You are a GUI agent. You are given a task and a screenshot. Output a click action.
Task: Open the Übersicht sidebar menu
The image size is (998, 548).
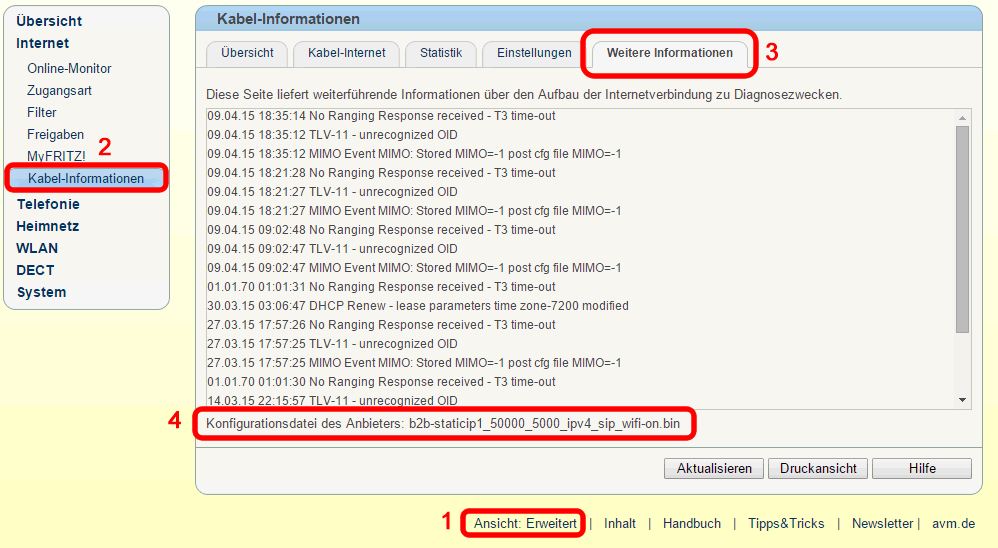tap(49, 21)
